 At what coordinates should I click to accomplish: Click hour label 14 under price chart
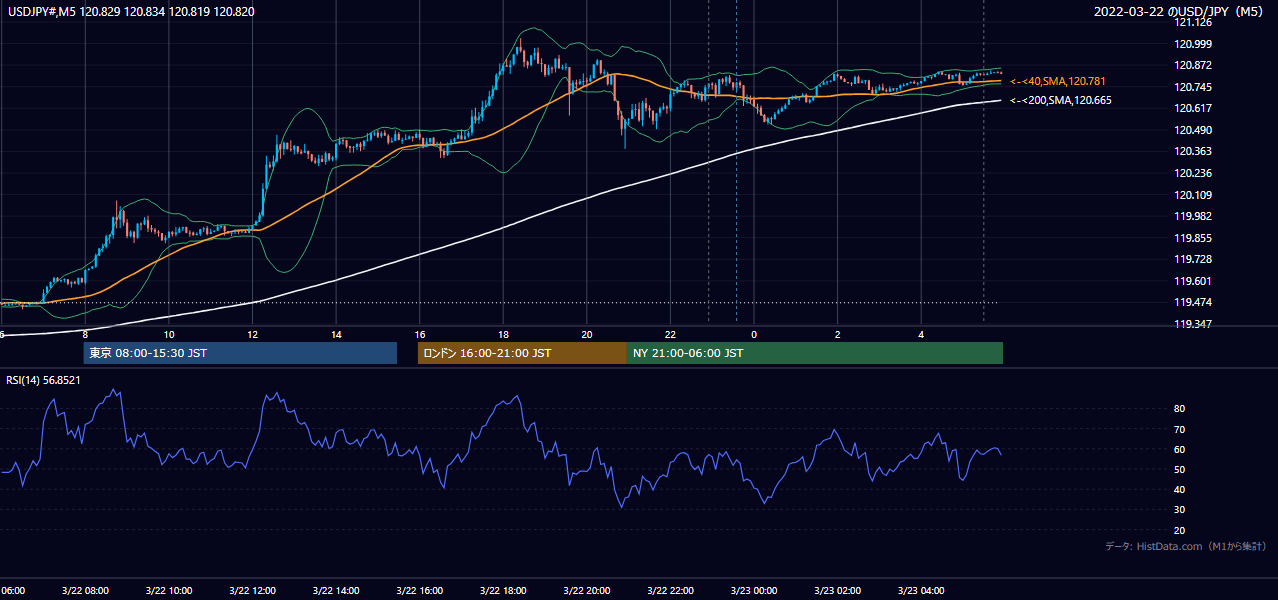(x=336, y=334)
